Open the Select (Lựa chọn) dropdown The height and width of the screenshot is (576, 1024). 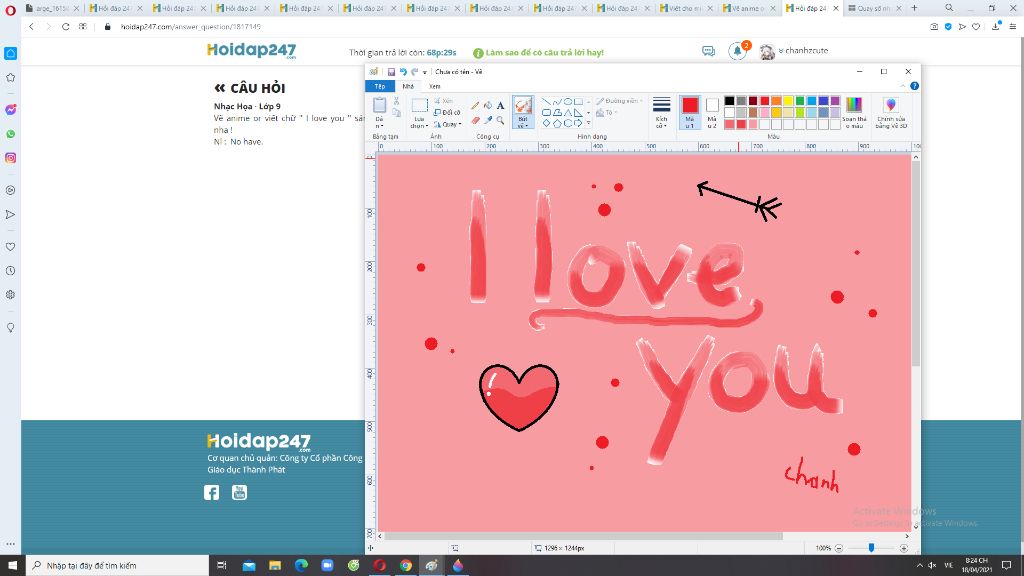pyautogui.click(x=419, y=123)
